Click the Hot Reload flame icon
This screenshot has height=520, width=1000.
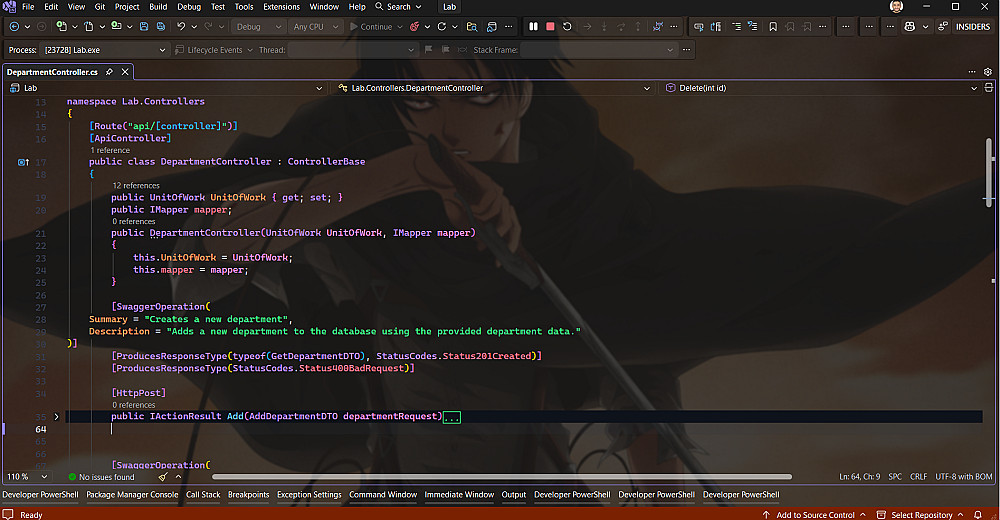coord(415,27)
